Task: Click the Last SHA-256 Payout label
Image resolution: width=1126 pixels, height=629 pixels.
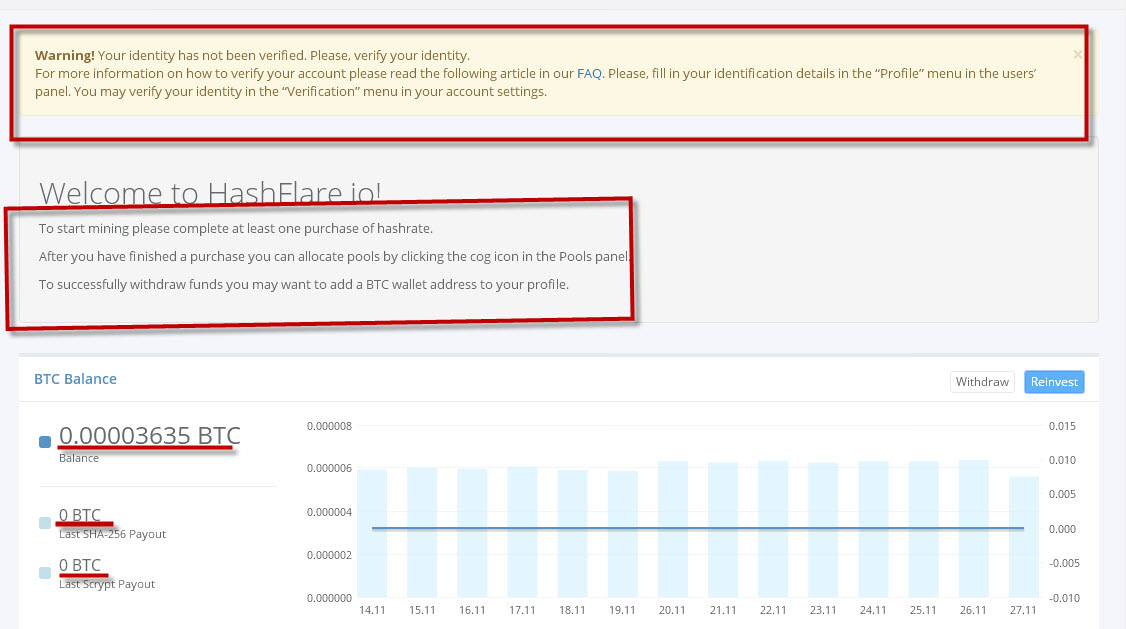Action: (x=112, y=534)
